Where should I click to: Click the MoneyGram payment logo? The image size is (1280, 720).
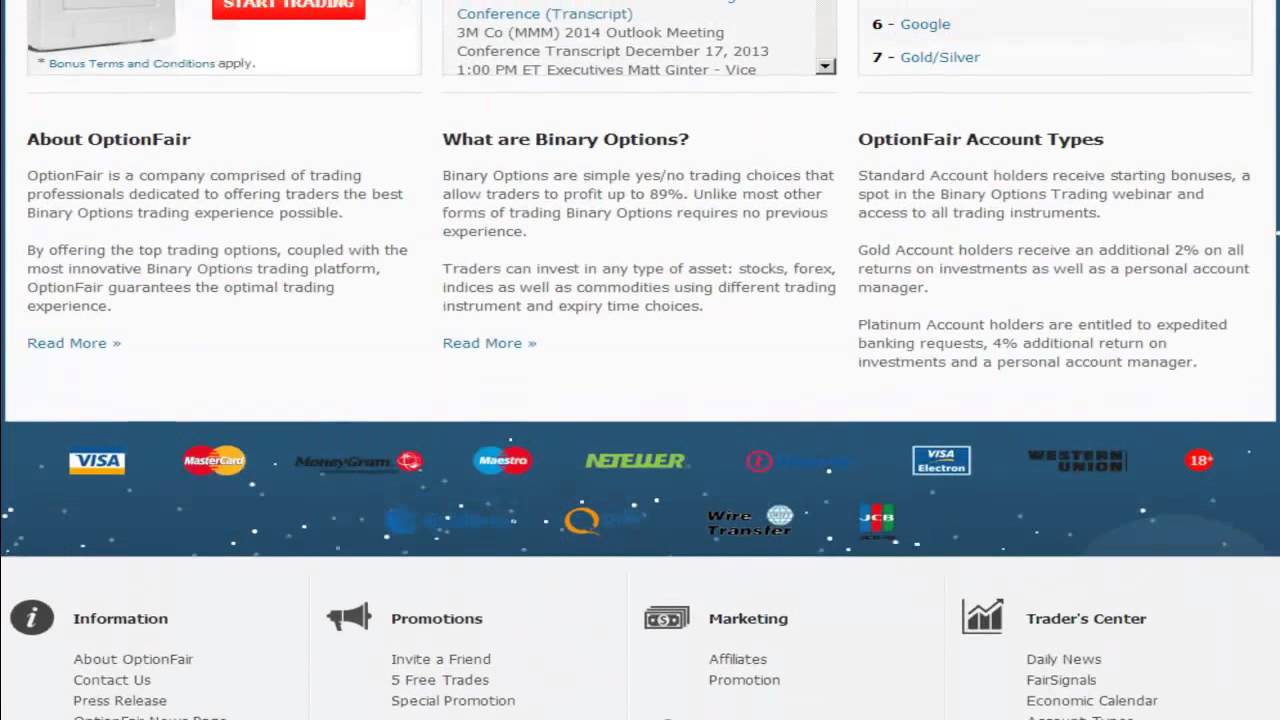click(359, 461)
